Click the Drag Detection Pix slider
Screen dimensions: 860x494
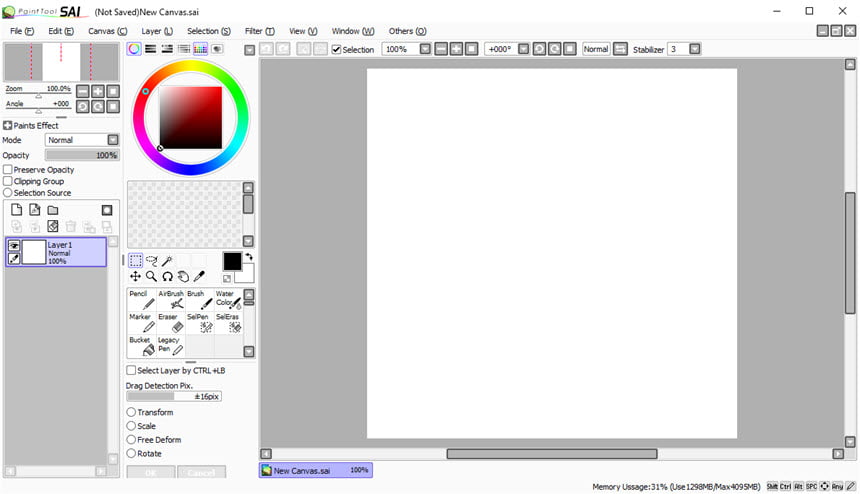coord(174,396)
